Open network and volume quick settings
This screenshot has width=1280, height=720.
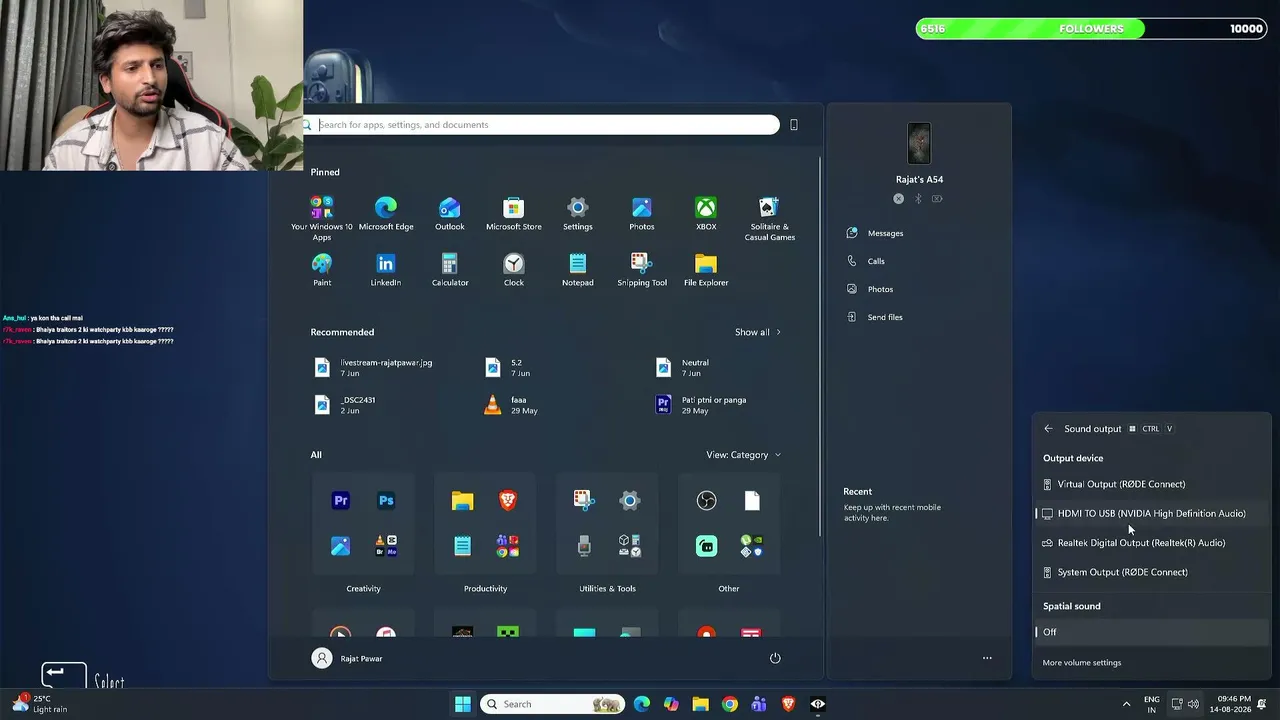click(1185, 704)
